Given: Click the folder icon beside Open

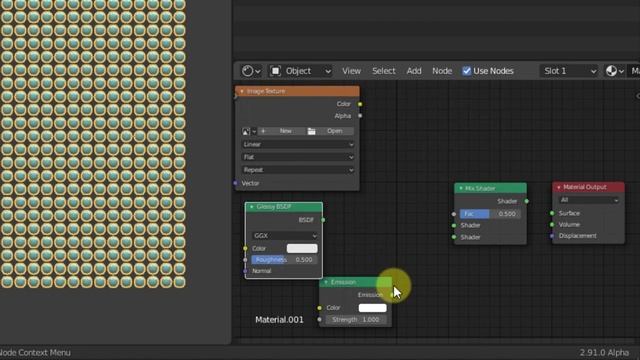Looking at the screenshot, I should click(x=311, y=131).
